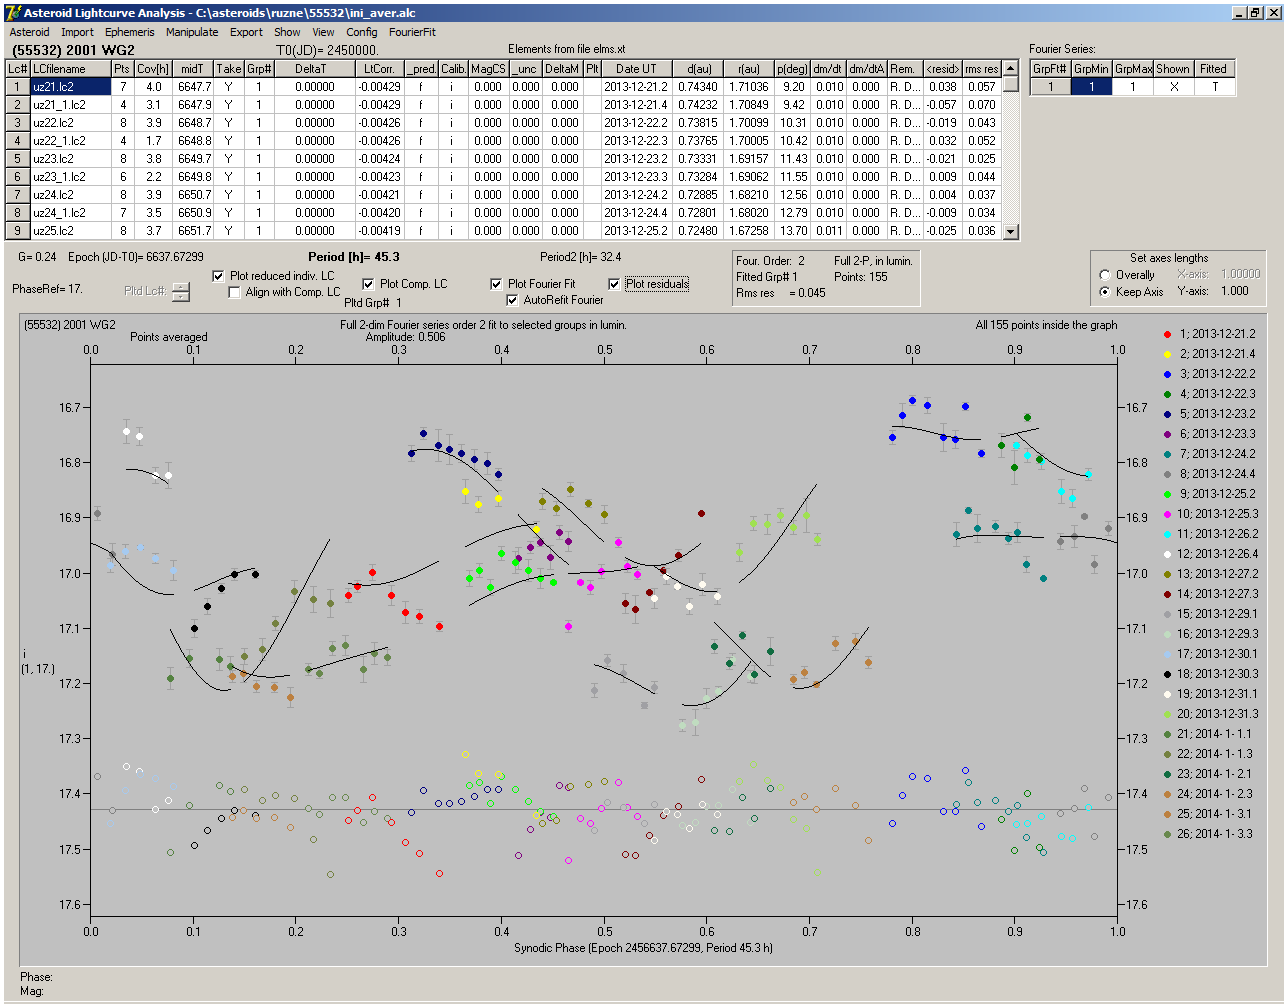Toggle Plot residuals checkbox
The width and height of the screenshot is (1288, 1004).
tap(614, 284)
